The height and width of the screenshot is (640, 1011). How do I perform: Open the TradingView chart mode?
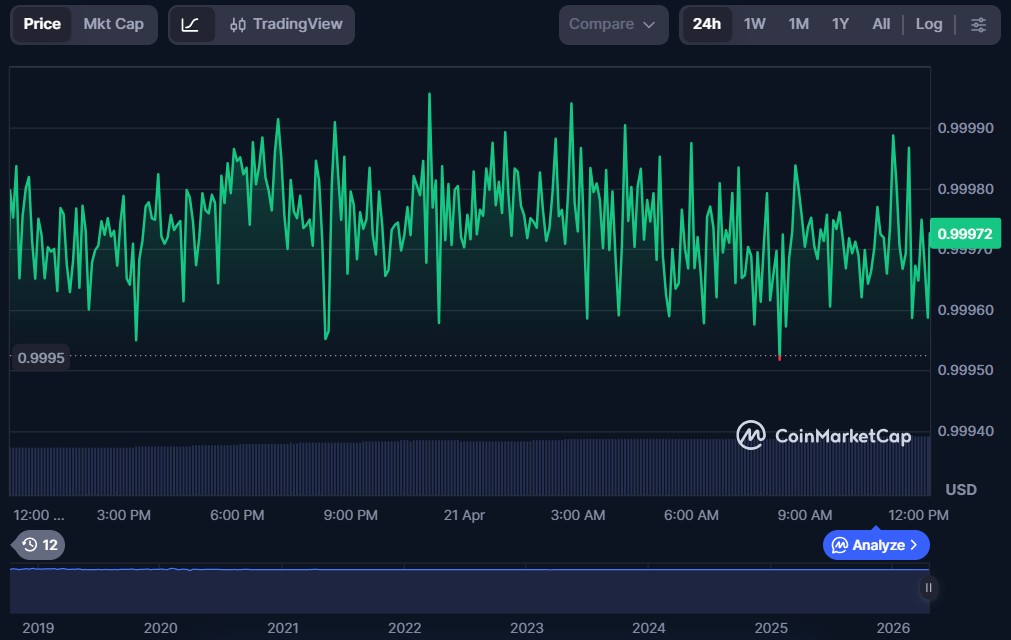285,25
